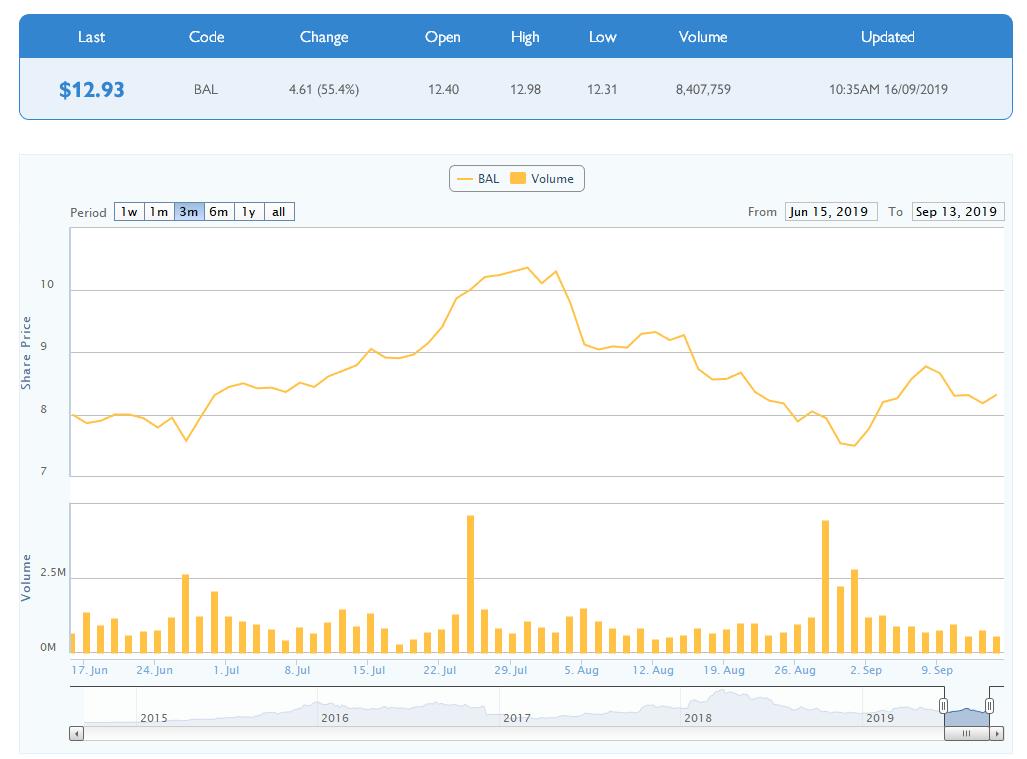Switch to the 6m period
This screenshot has height=759, width=1027.
click(x=219, y=212)
